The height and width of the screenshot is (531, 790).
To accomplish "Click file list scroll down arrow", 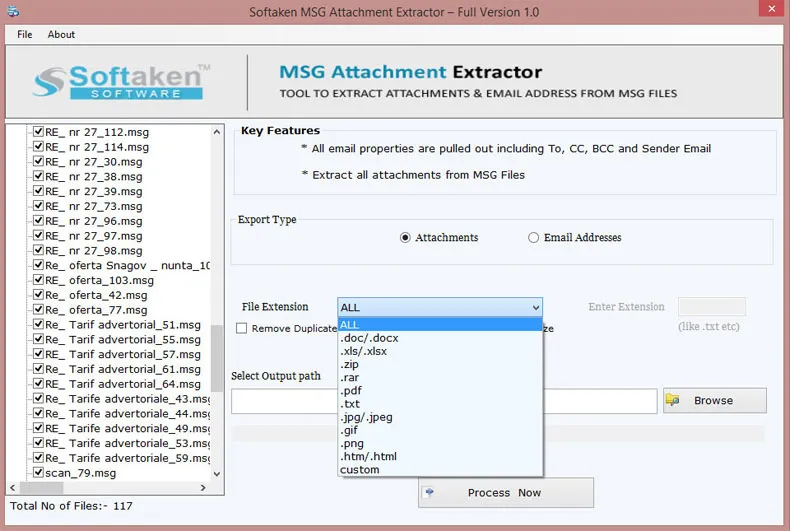I will [x=217, y=474].
